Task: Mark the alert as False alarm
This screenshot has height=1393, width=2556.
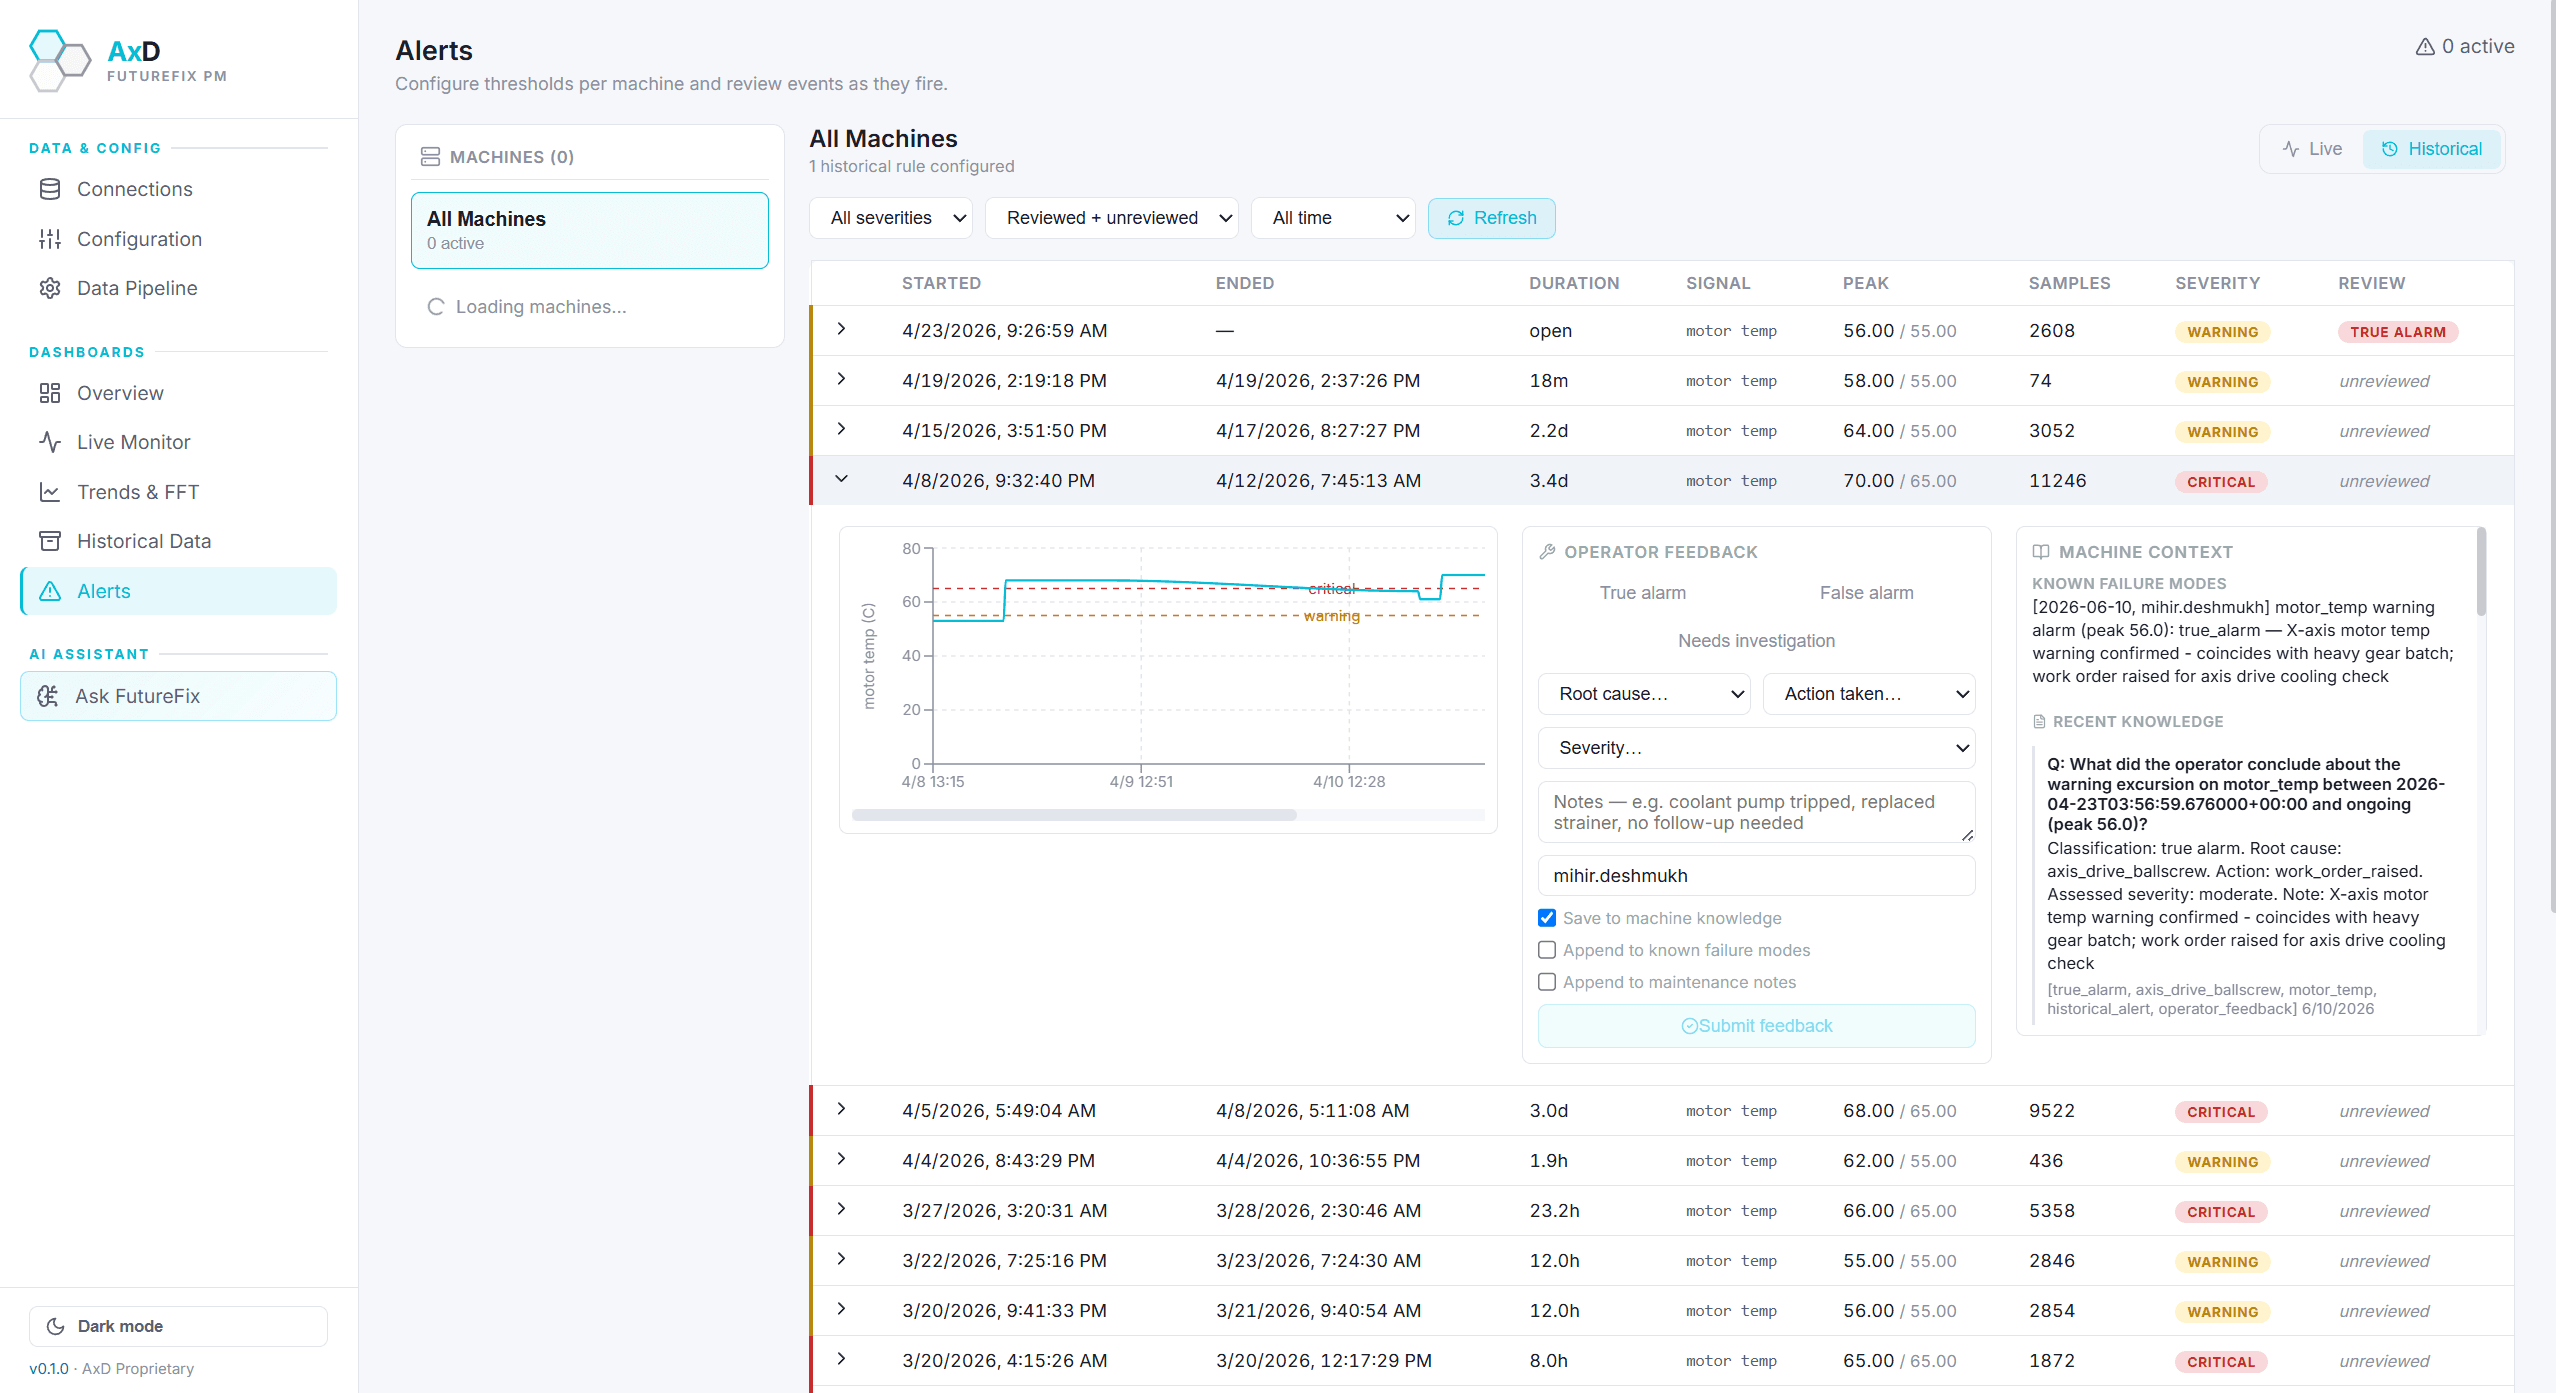Action: tap(1866, 593)
